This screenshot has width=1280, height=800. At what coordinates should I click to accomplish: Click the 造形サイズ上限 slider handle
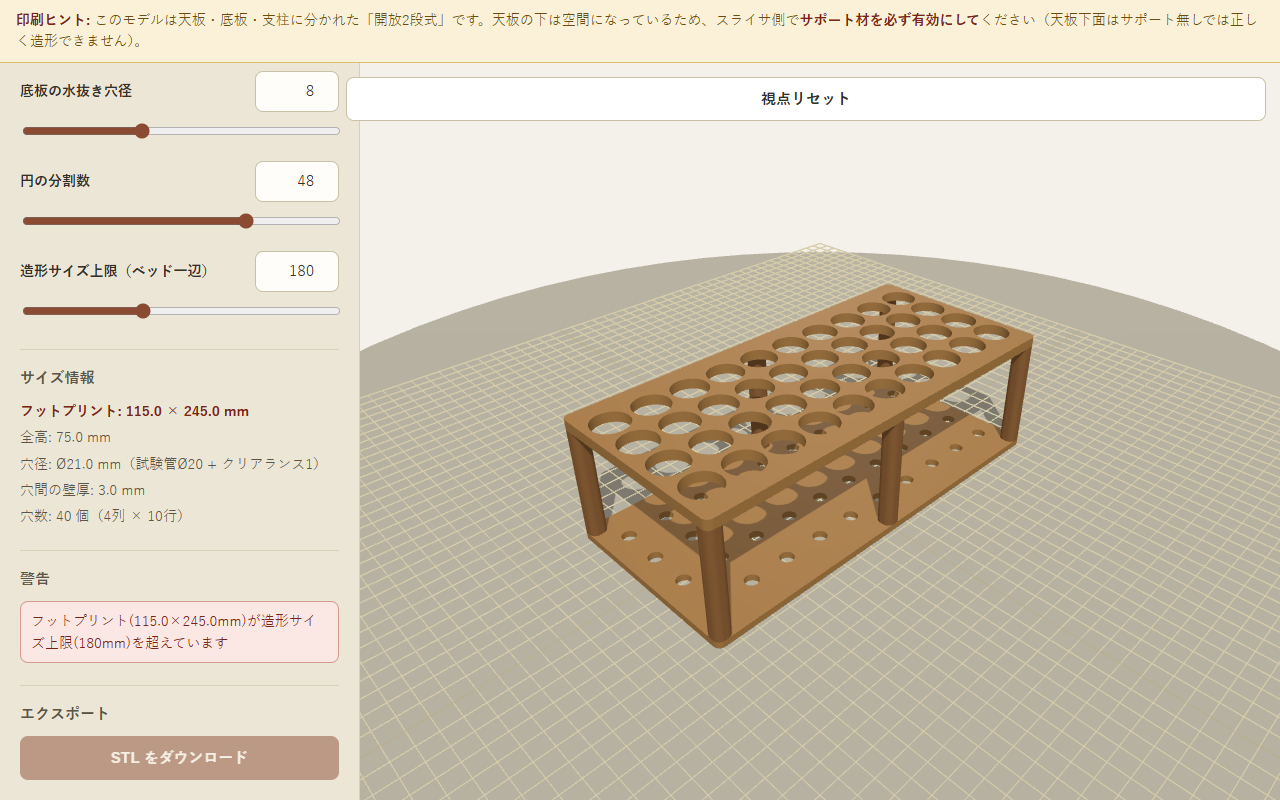(x=143, y=311)
